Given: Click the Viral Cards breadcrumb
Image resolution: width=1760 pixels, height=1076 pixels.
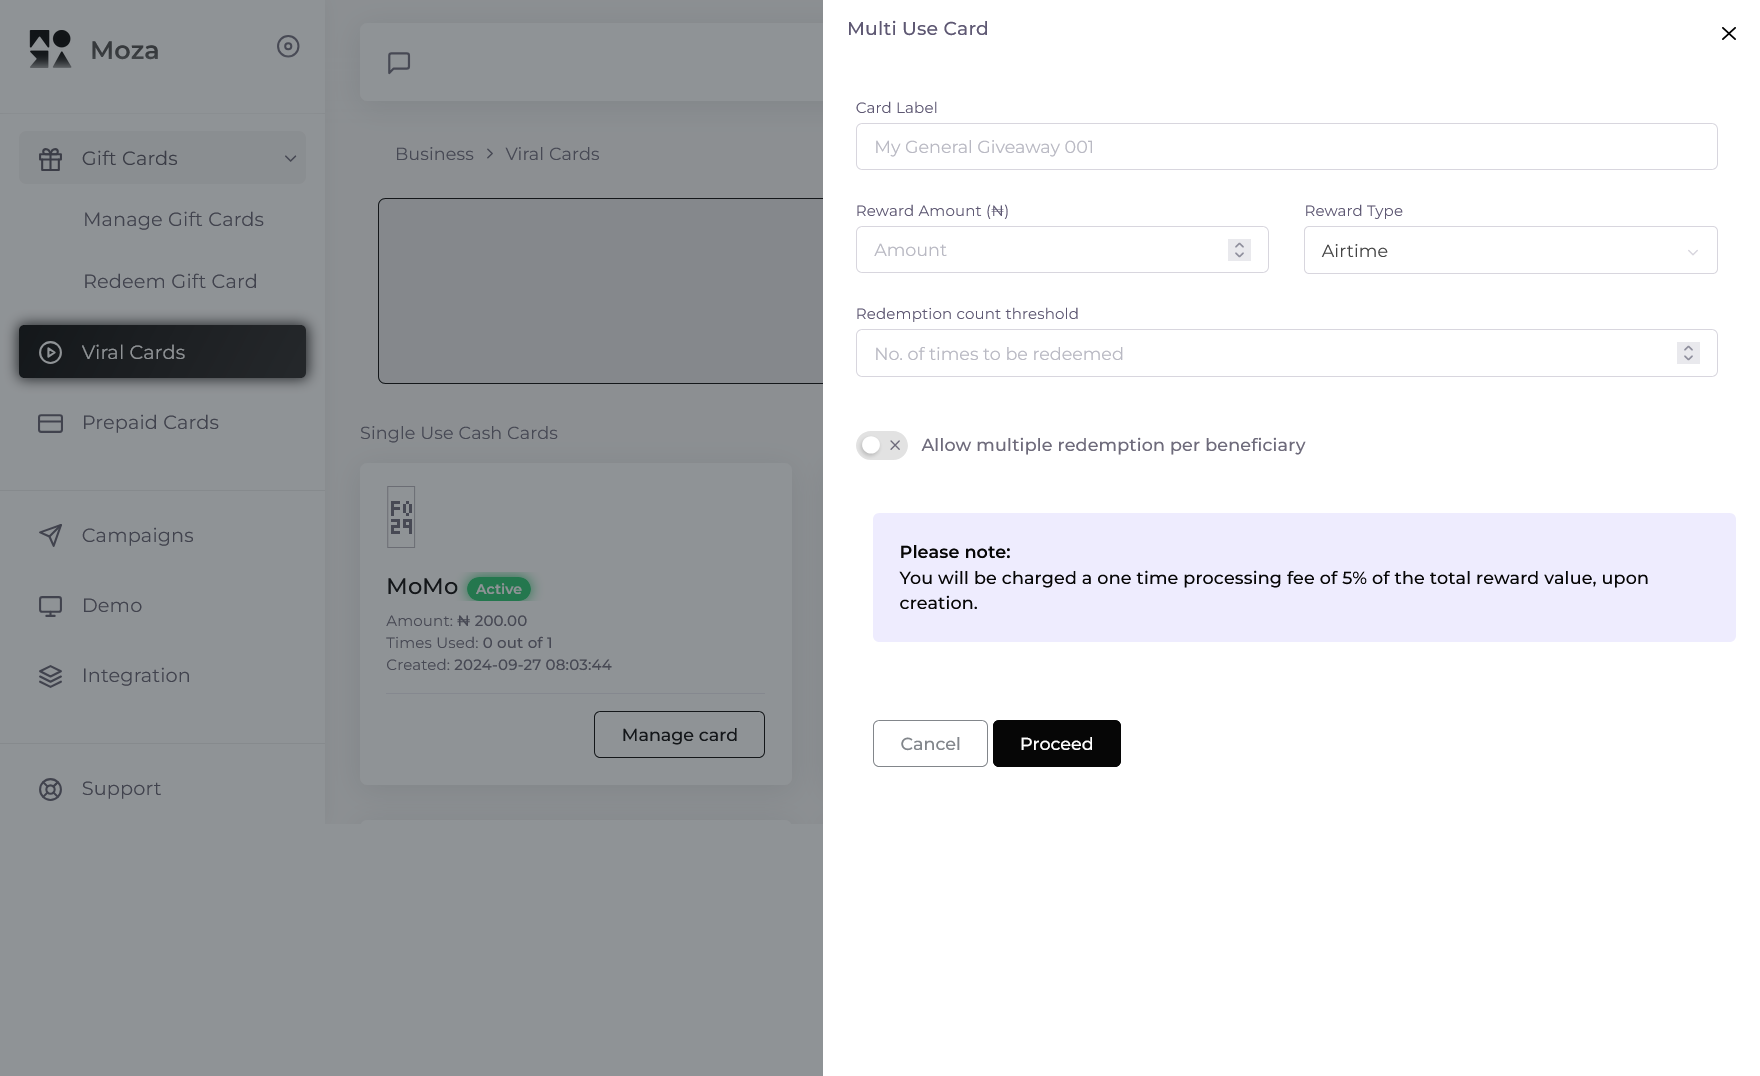Looking at the screenshot, I should point(552,154).
